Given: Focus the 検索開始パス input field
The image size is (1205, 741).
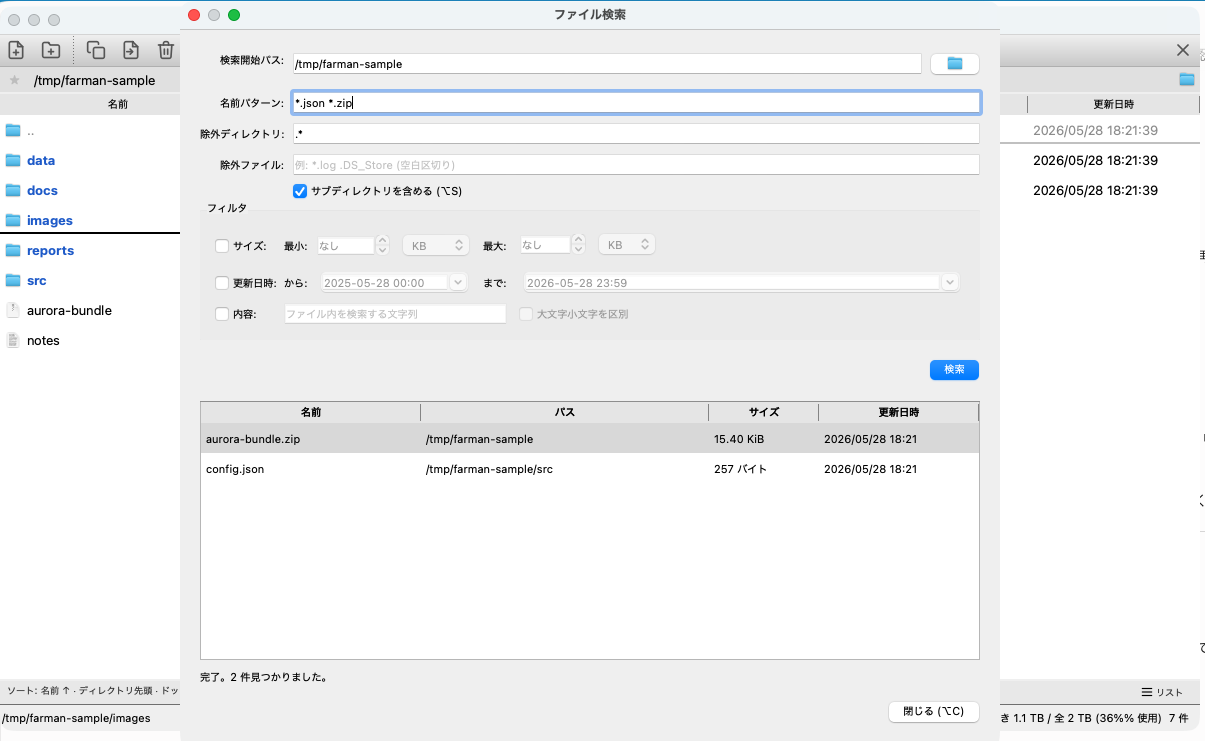Looking at the screenshot, I should tap(607, 63).
